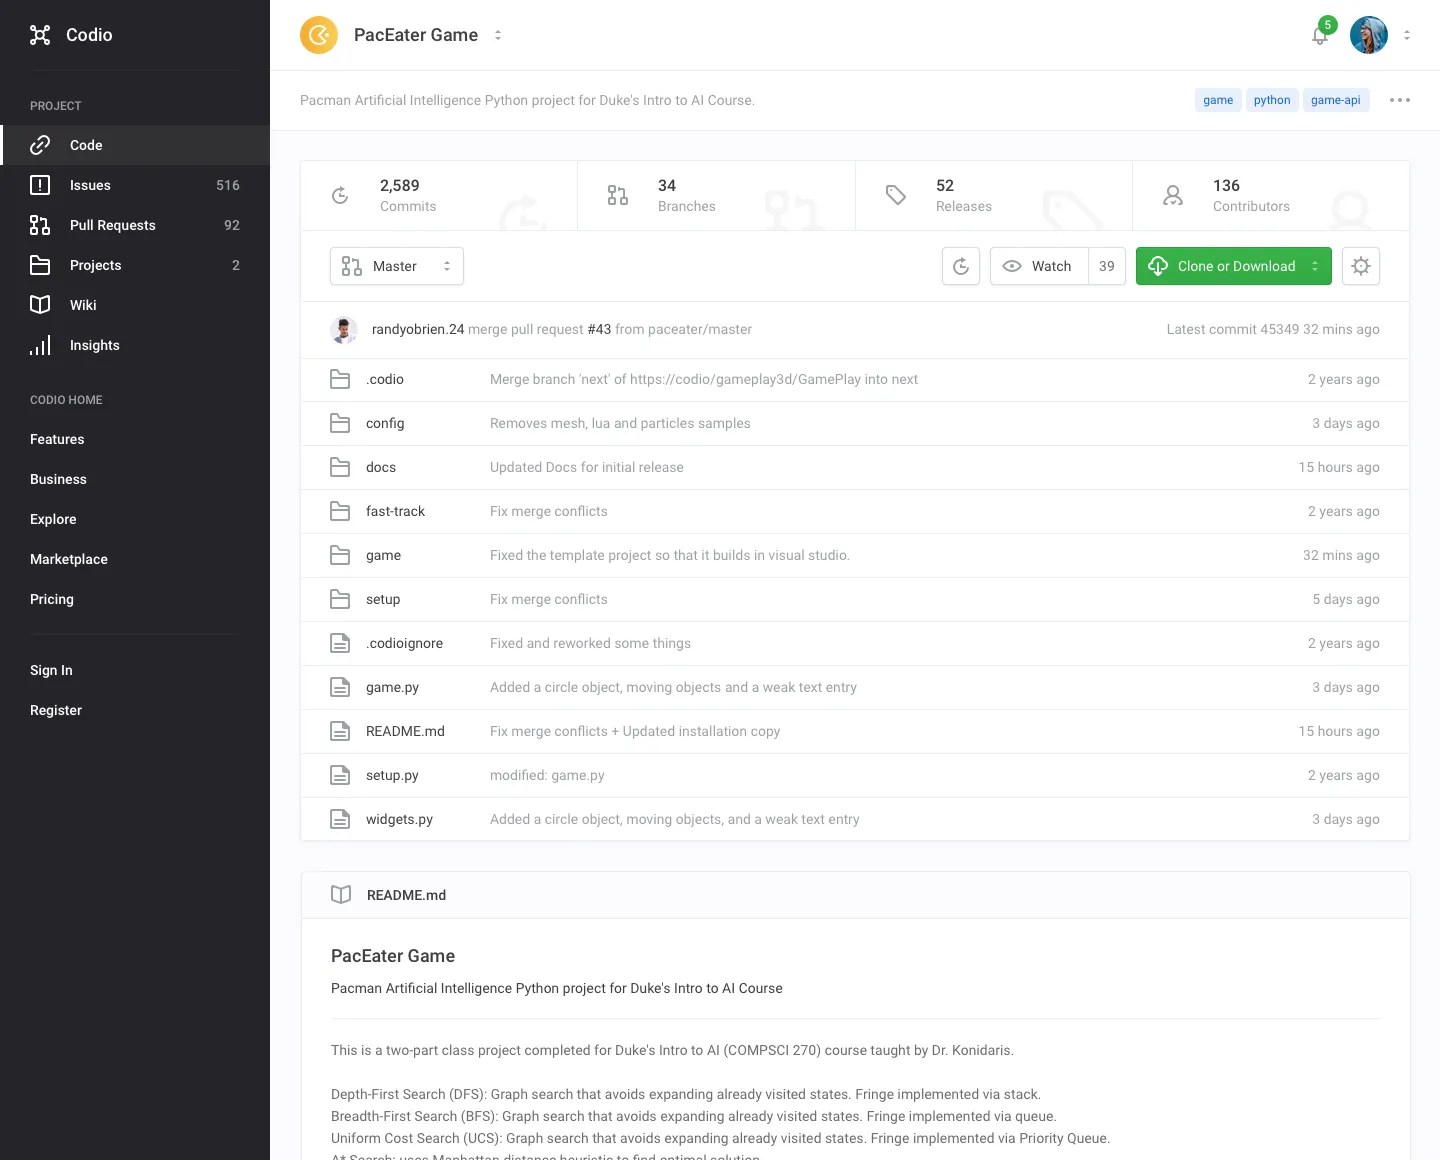Click Register in the sidebar
The image size is (1440, 1160).
point(56,710)
